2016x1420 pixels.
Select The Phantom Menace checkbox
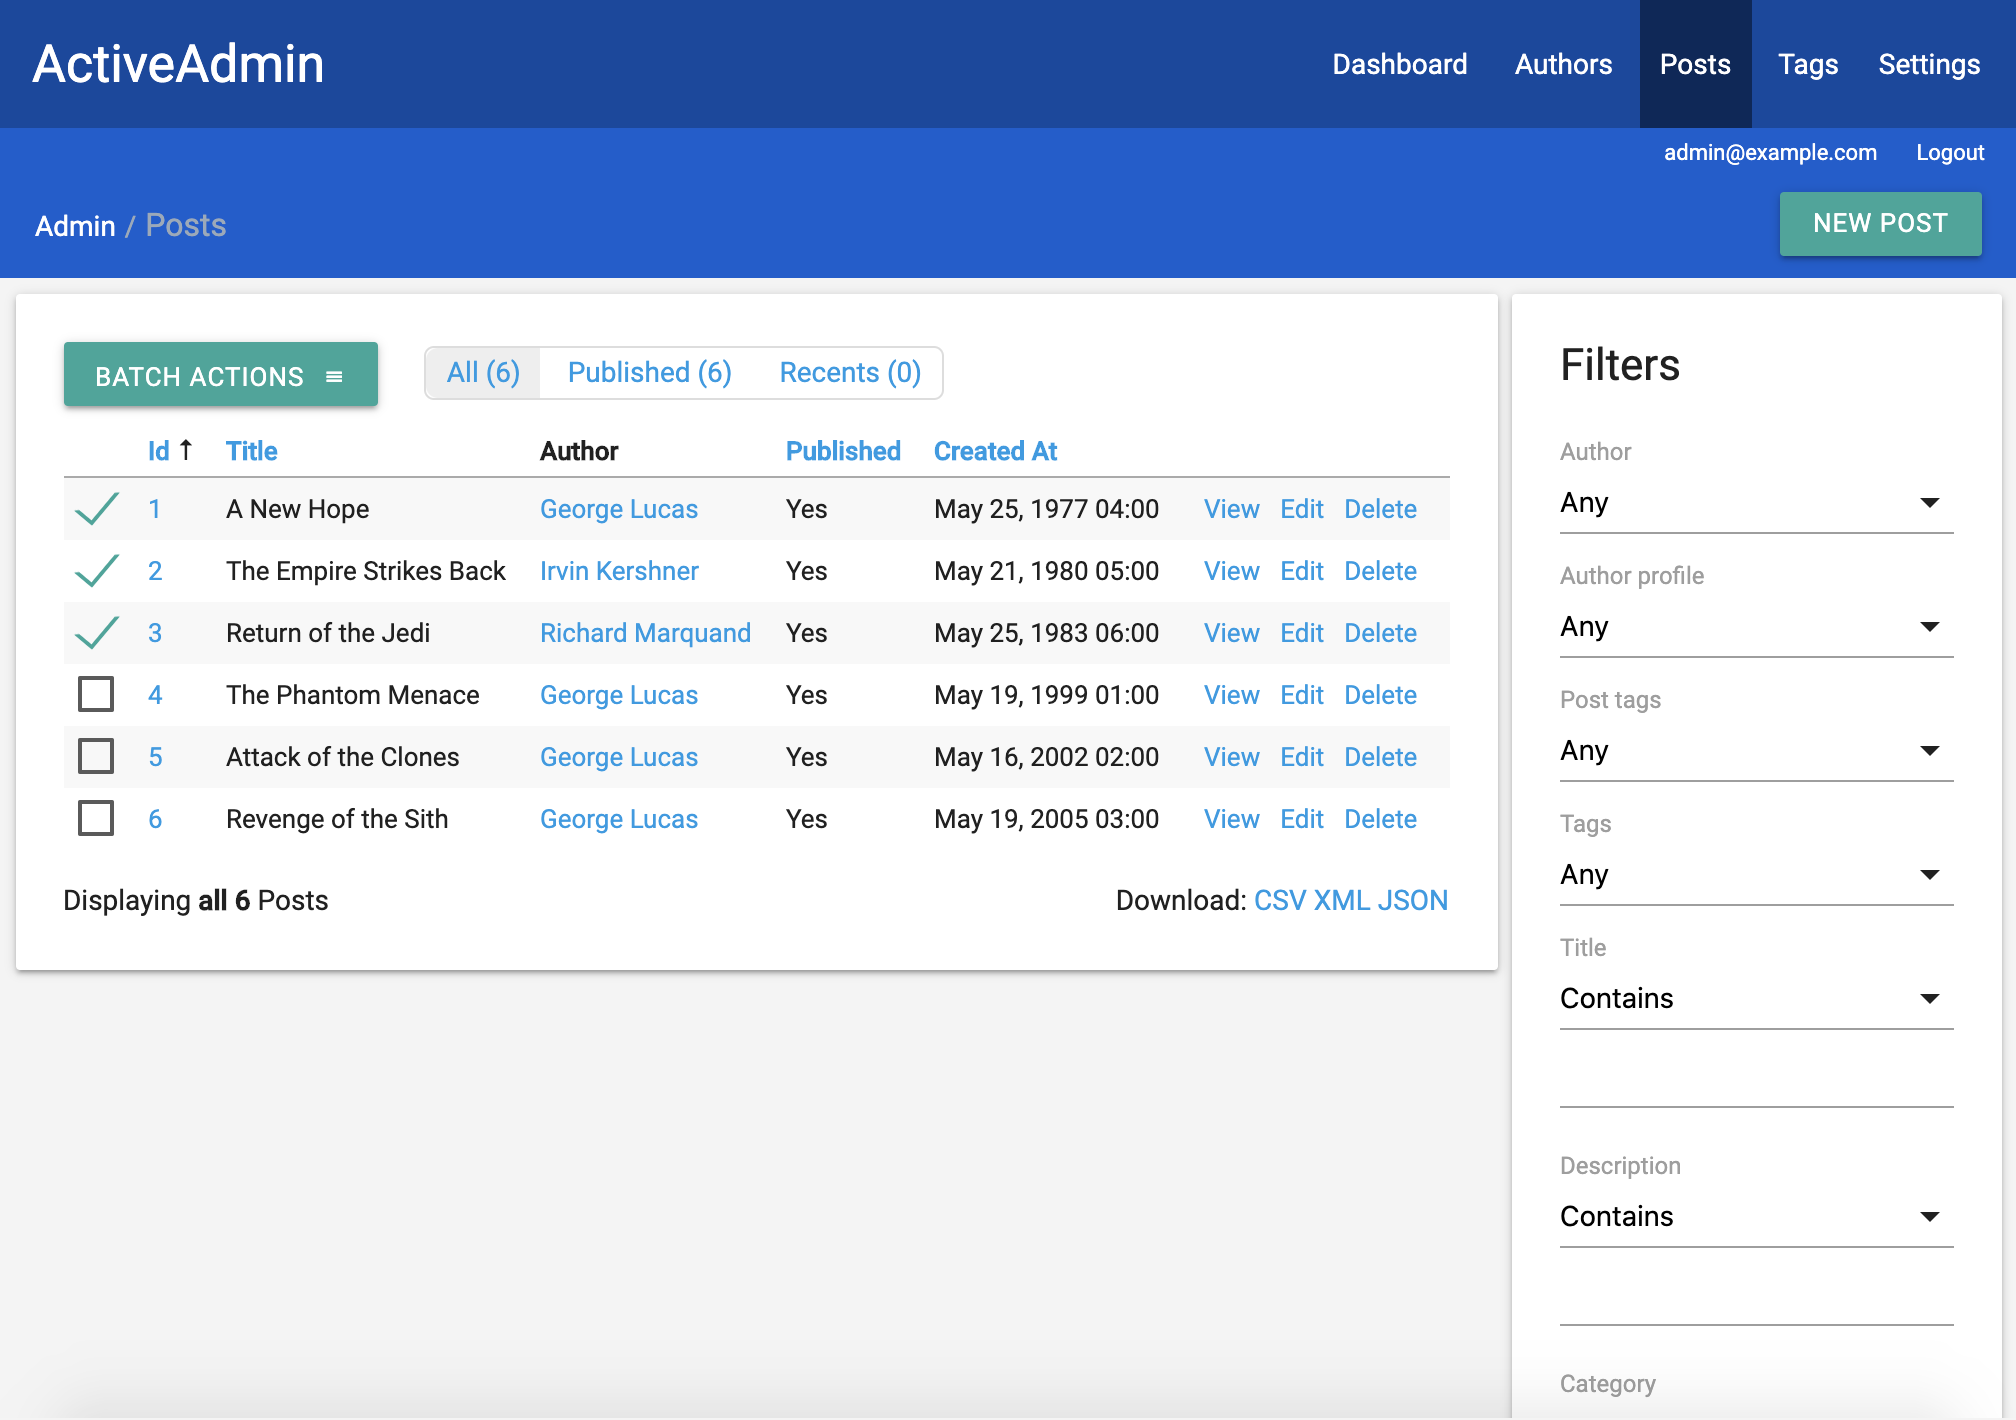point(96,694)
